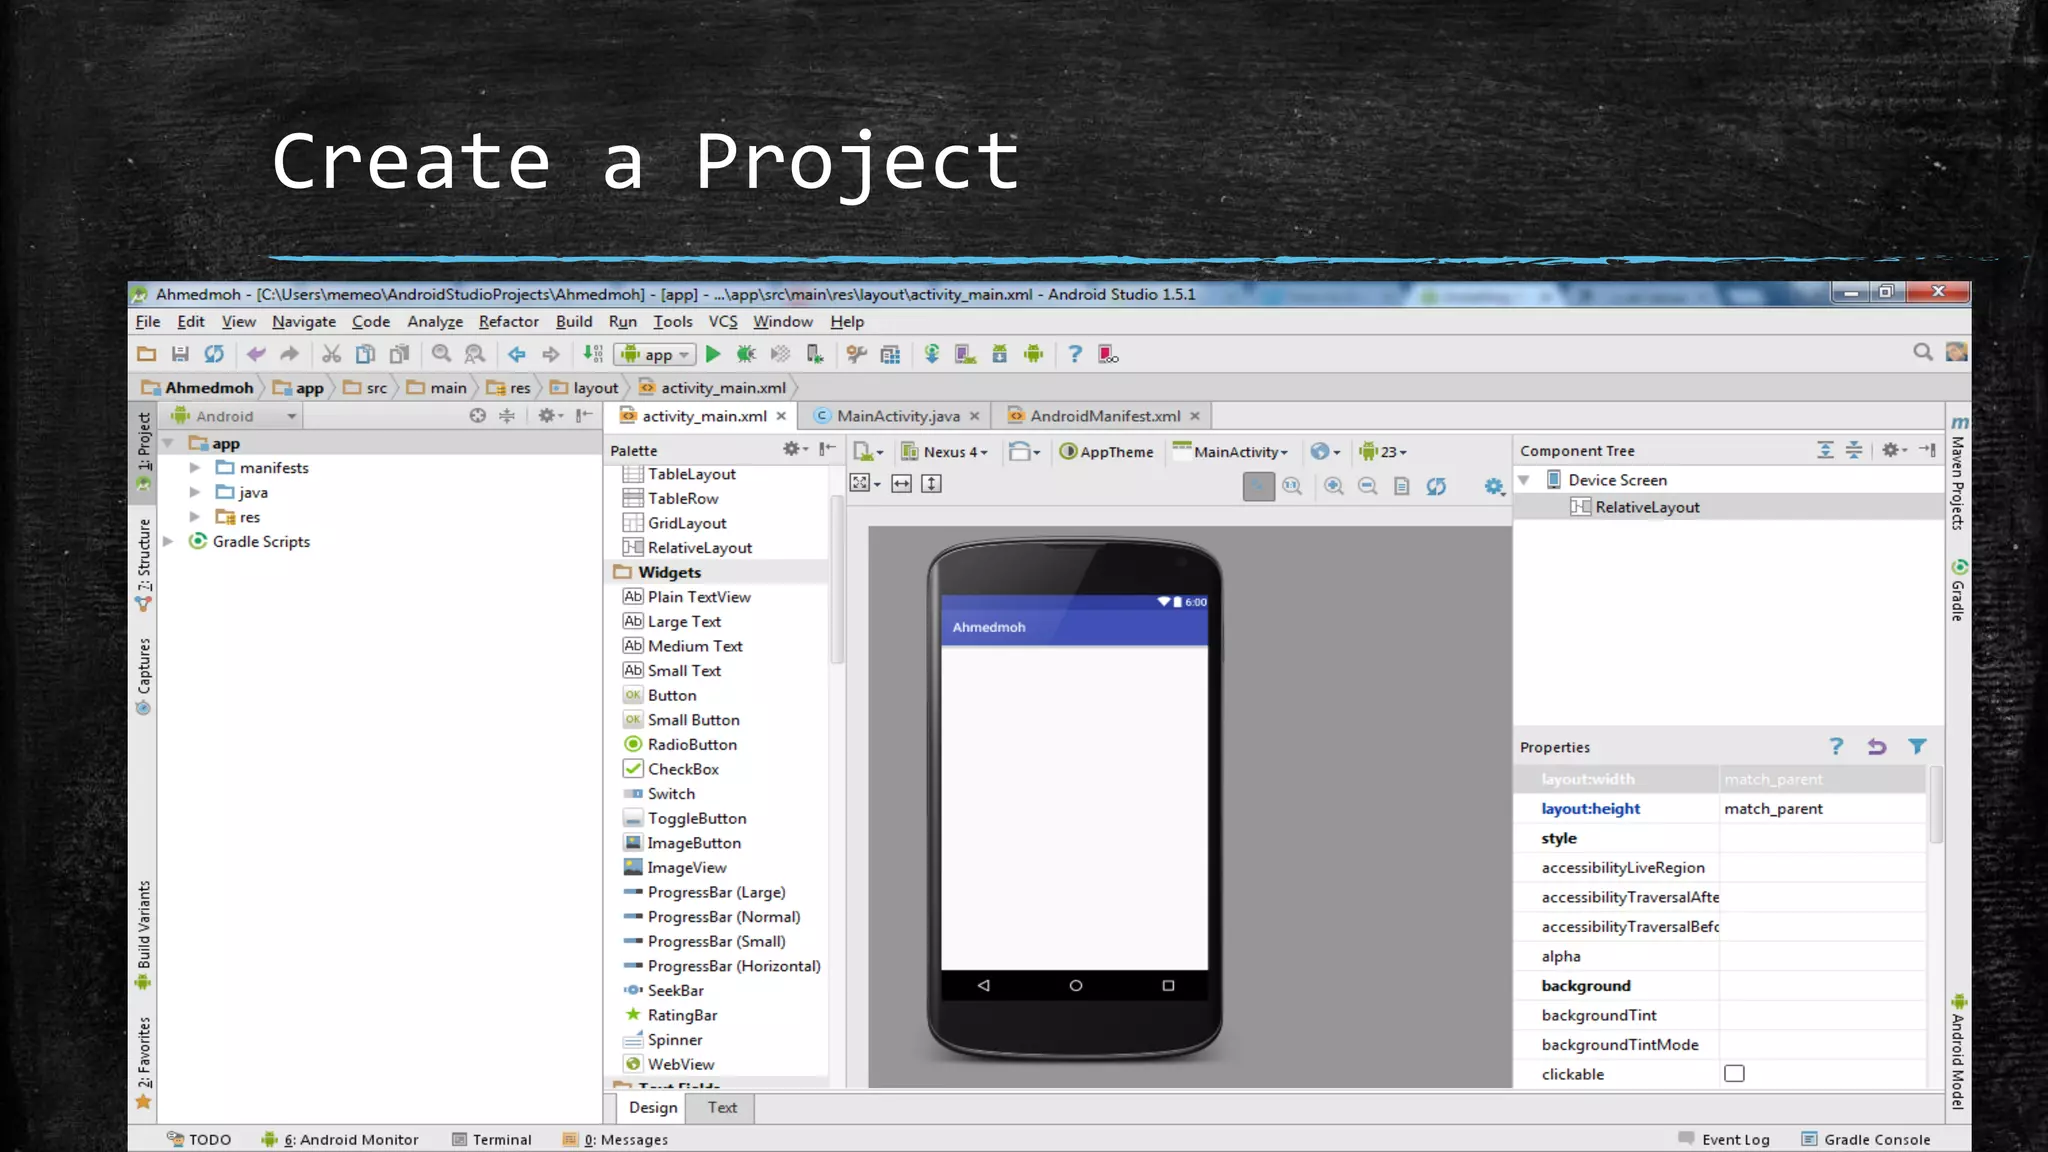Expand the java folder node
The height and width of the screenshot is (1152, 2048).
[195, 492]
